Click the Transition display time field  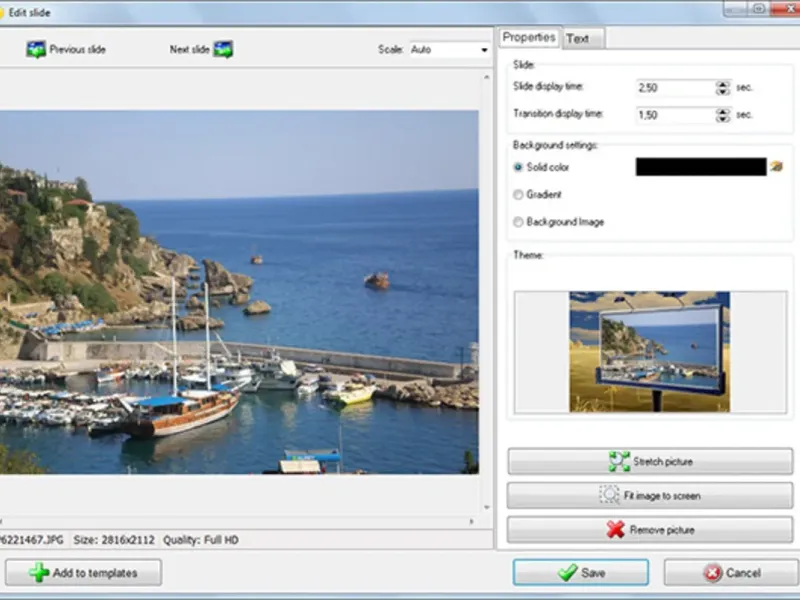click(x=675, y=115)
